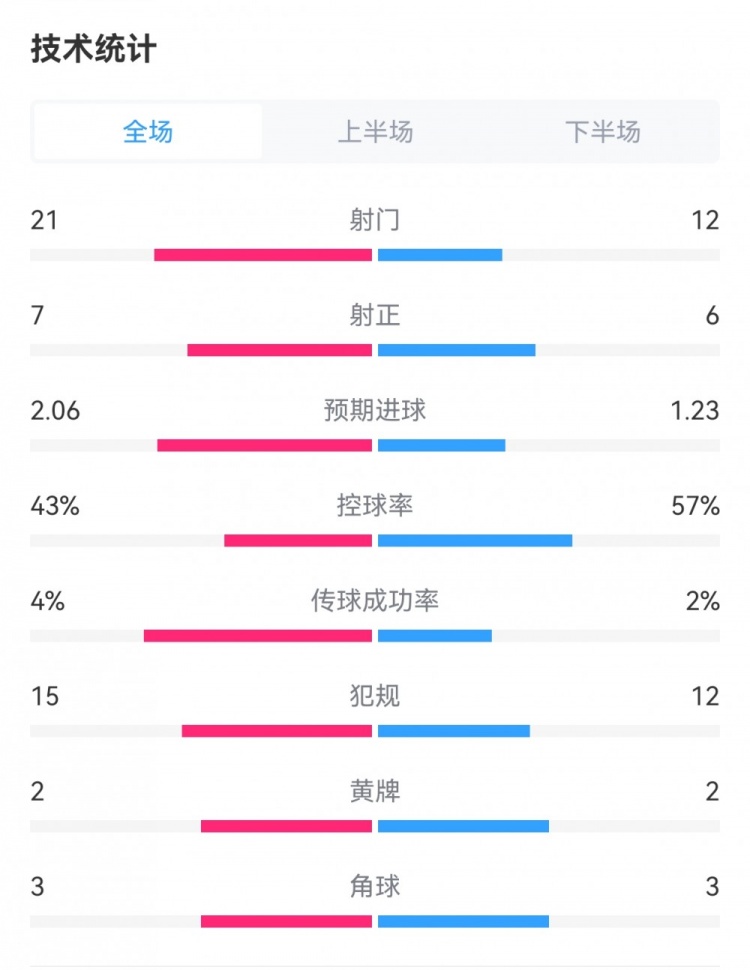
Task: Tap the 传球成功率 label
Action: [x=375, y=601]
